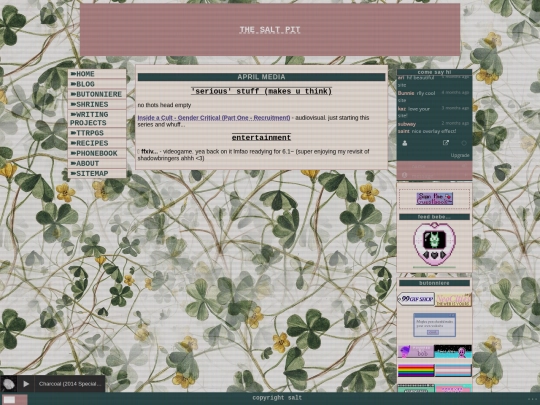Click the APRIL MEDIA heading bar

[x=261, y=77]
